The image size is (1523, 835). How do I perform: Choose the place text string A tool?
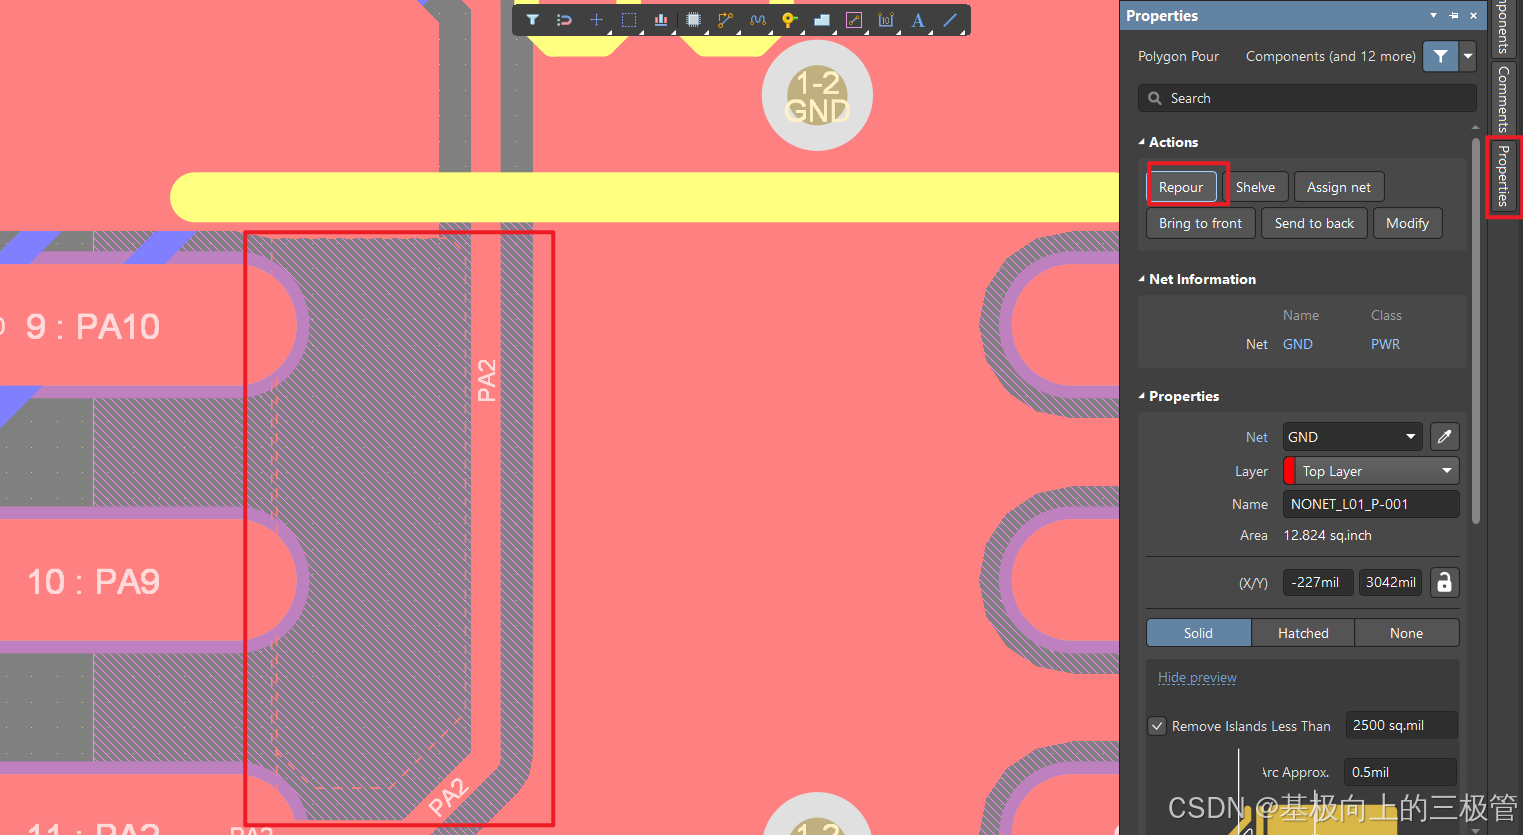(917, 20)
